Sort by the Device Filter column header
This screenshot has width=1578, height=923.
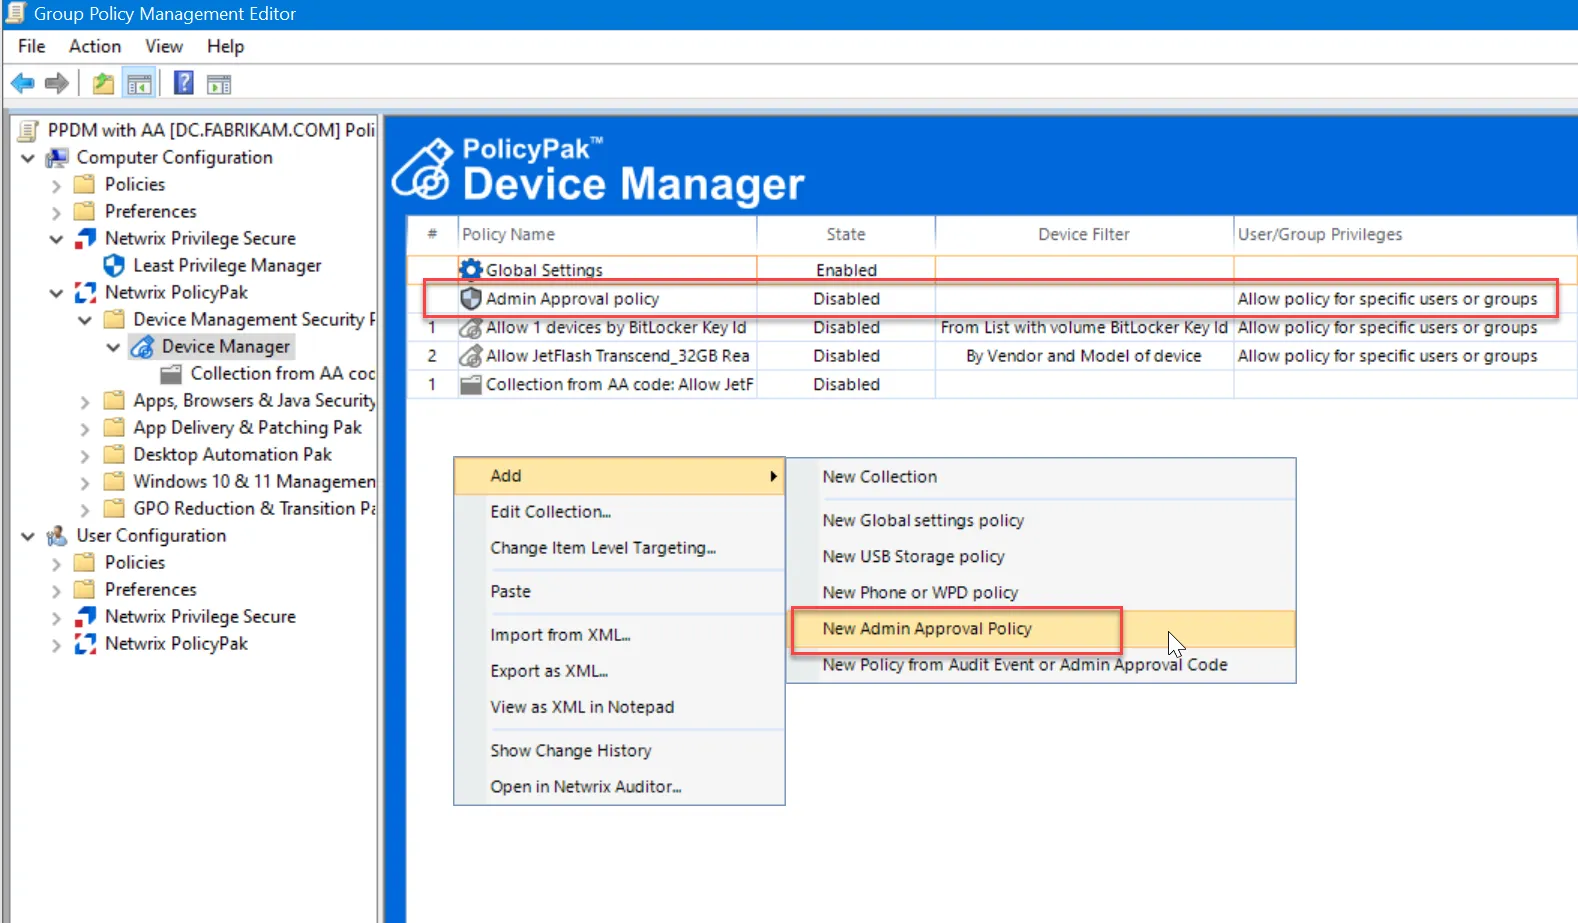point(1084,234)
